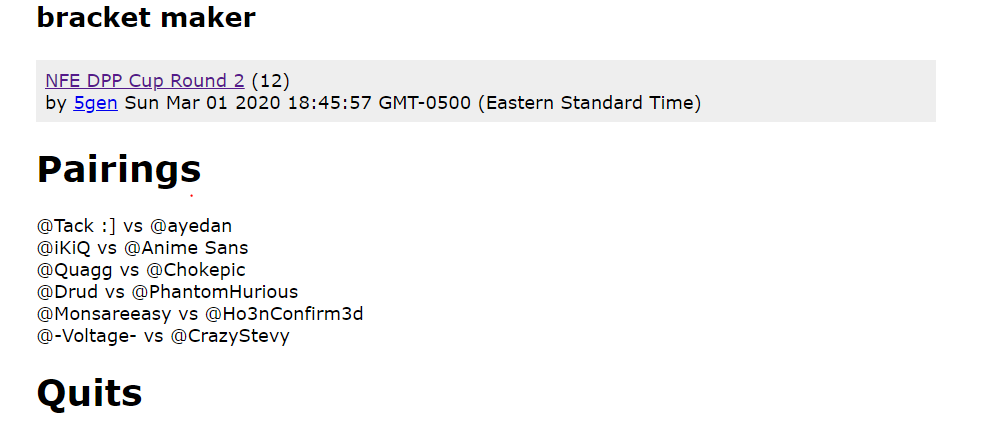Click the Sun Mar 01 2020 timestamp text
982x423 pixels.
click(x=413, y=103)
